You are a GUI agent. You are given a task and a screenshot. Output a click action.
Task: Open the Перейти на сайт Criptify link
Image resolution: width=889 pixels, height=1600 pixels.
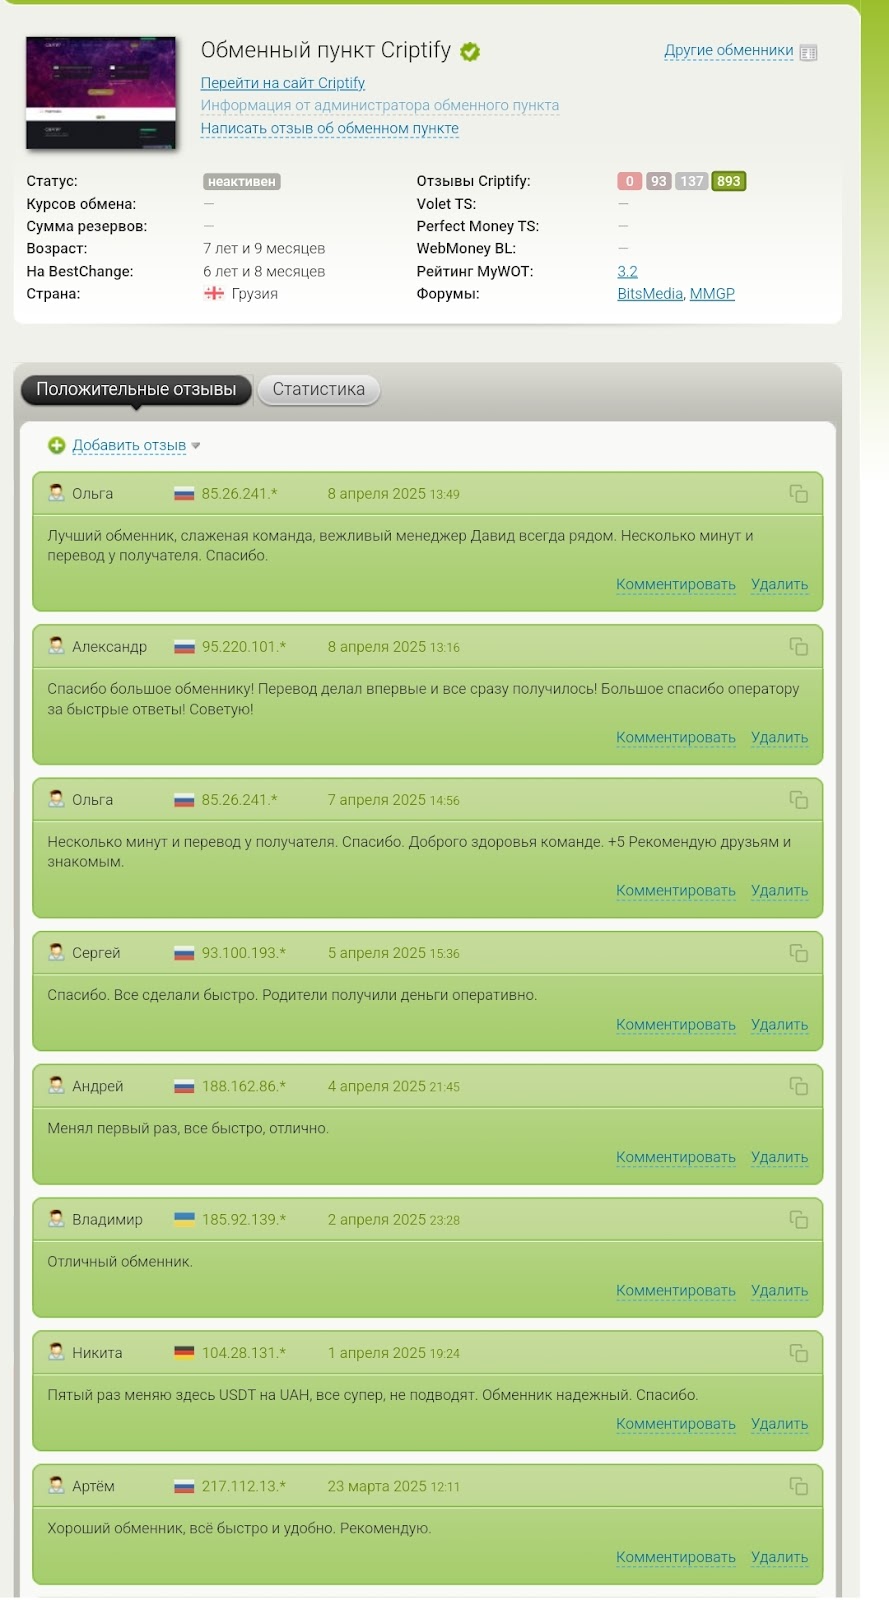[x=283, y=83]
